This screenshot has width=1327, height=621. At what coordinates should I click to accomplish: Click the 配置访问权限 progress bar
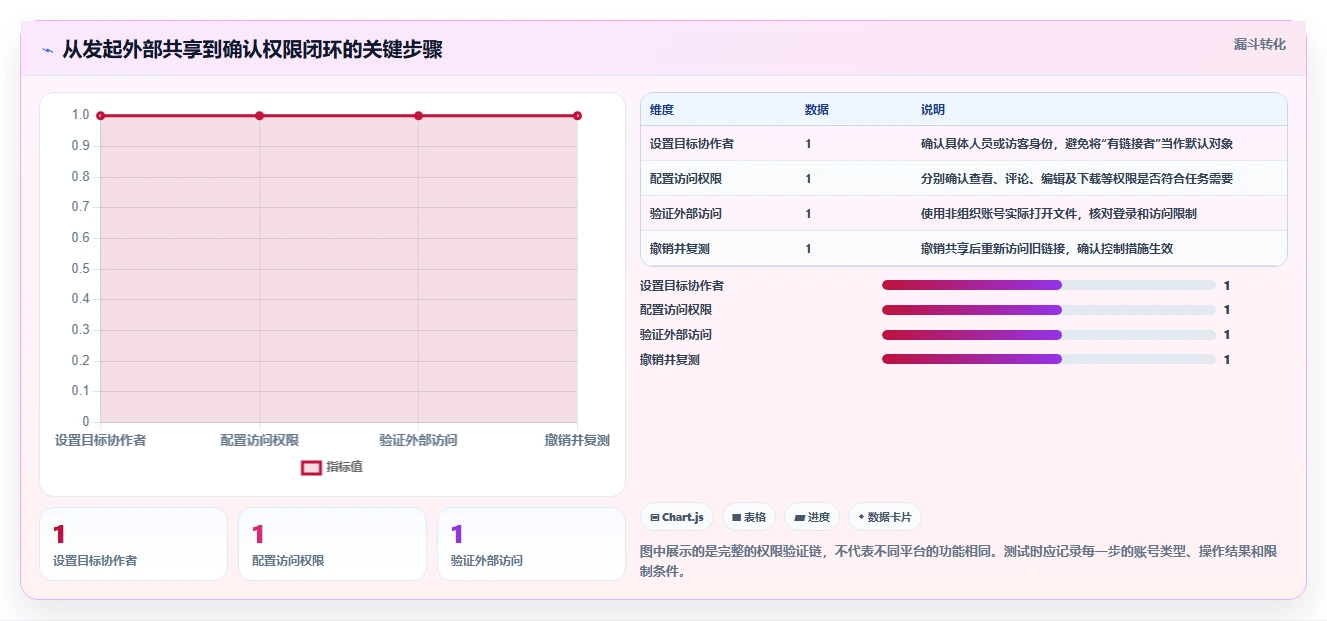(1049, 310)
